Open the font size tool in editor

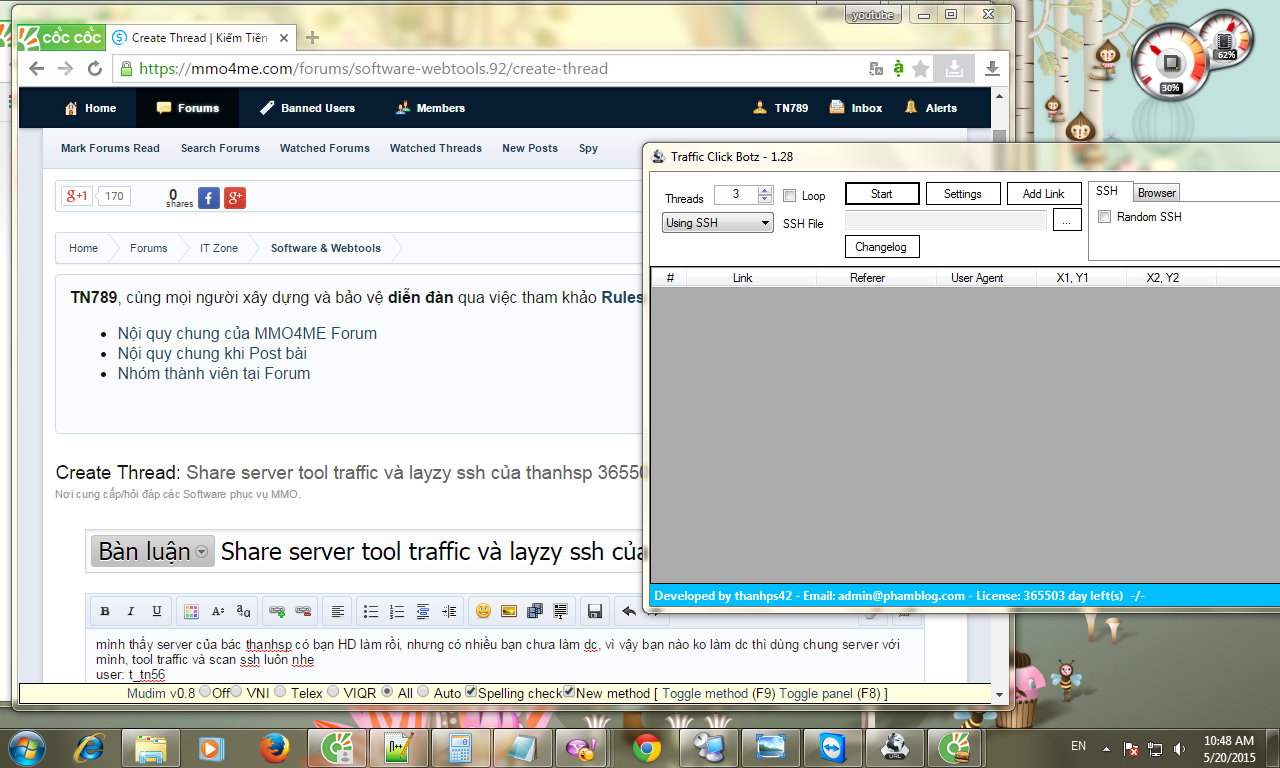[217, 611]
